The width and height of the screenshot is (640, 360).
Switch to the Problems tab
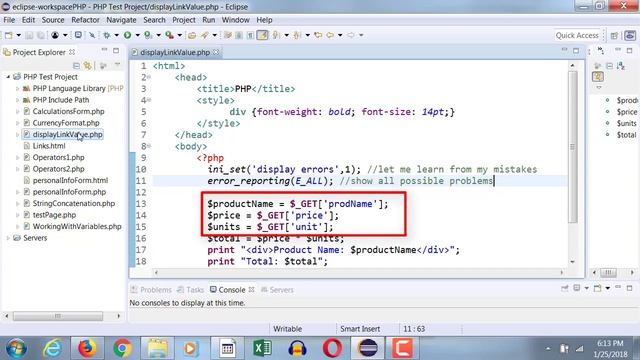[151, 289]
